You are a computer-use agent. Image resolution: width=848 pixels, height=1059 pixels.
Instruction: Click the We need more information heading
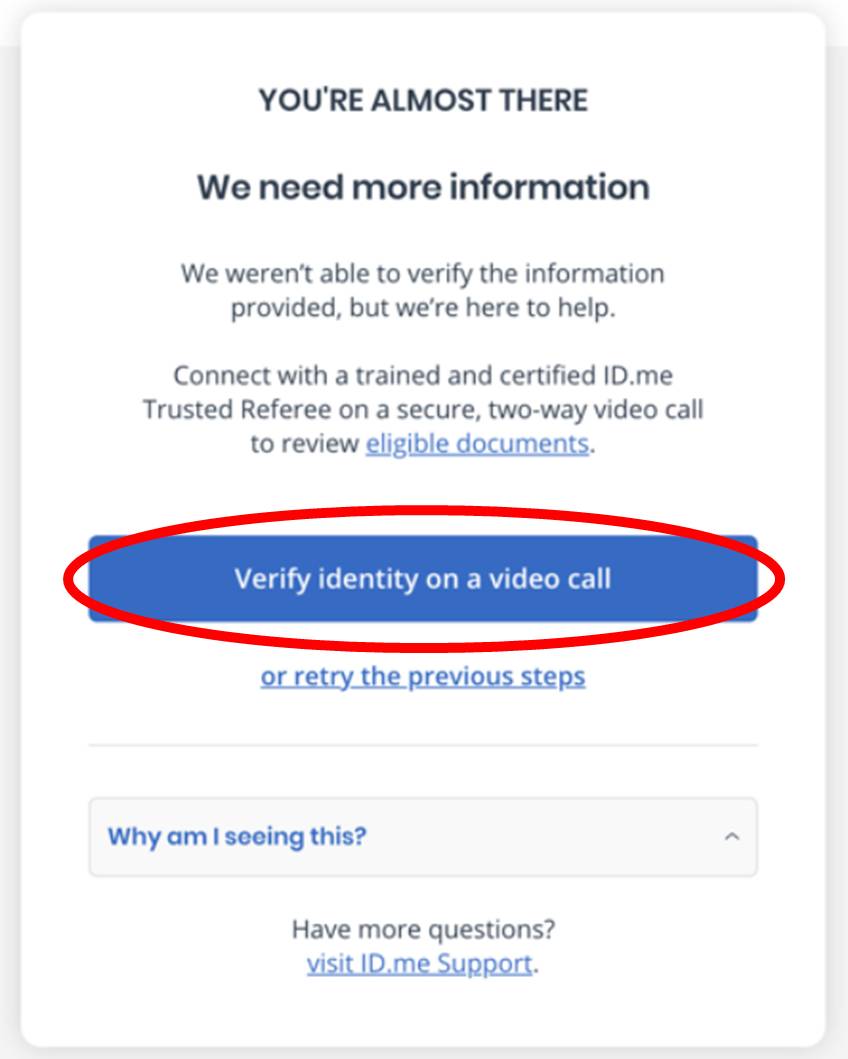[423, 187]
